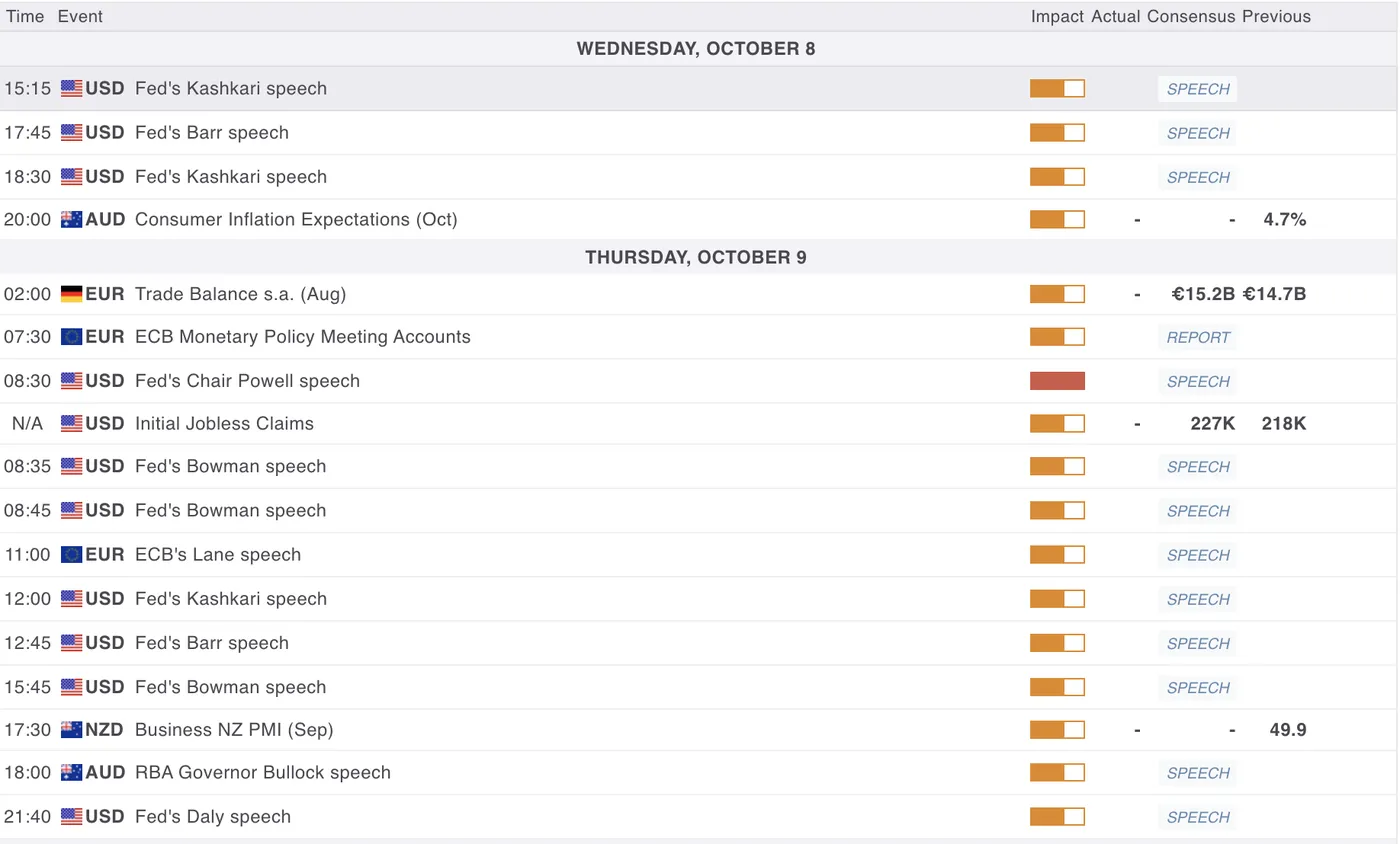The height and width of the screenshot is (844, 1400).
Task: Click the Thursday, October 9 date header
Action: tap(696, 258)
